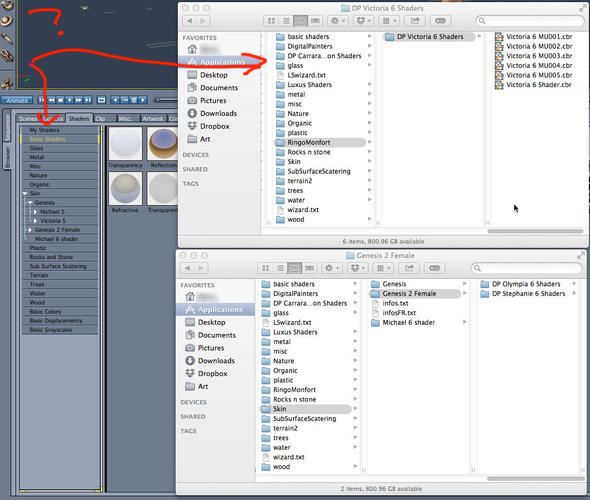Select DP Olympia 6 Shaders folder
590x500 pixels.
tap(526, 284)
